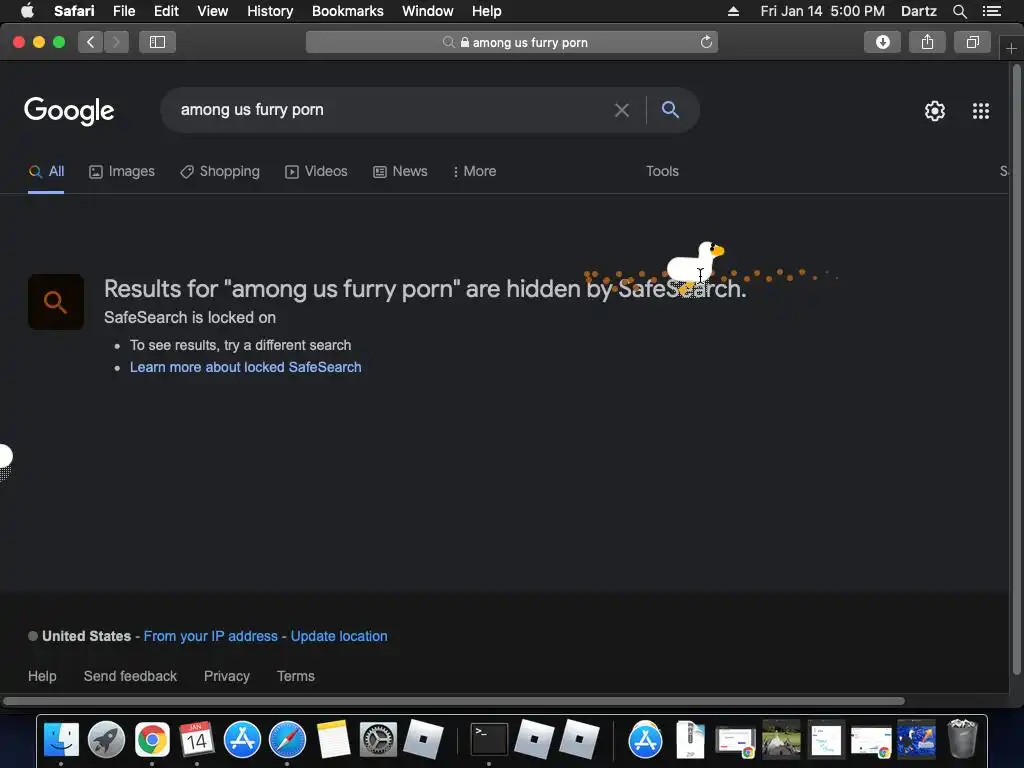Switch to the Videos tab
1024x768 pixels.
[x=316, y=172]
